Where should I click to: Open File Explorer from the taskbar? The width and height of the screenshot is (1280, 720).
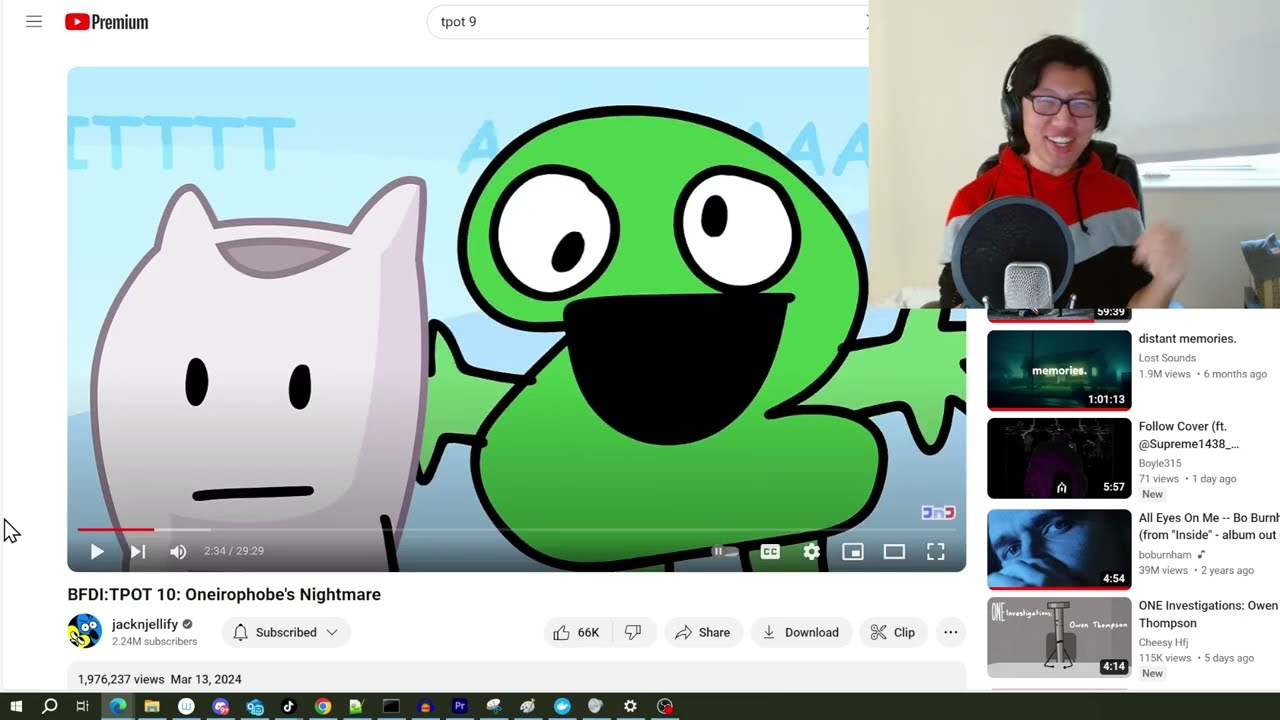pyautogui.click(x=152, y=706)
